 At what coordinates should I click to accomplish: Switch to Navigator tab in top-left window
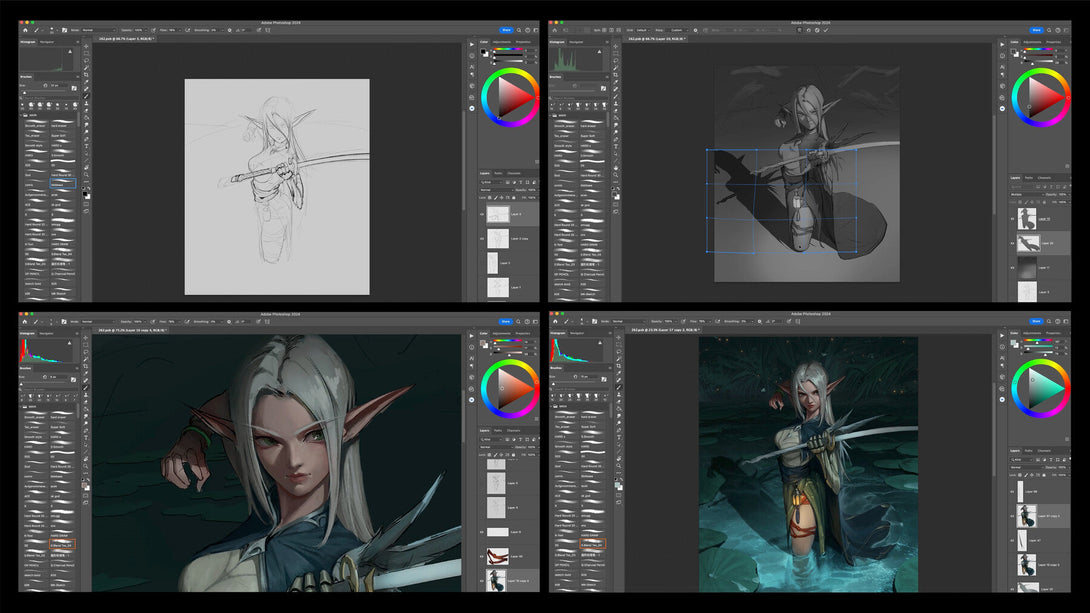[47, 42]
